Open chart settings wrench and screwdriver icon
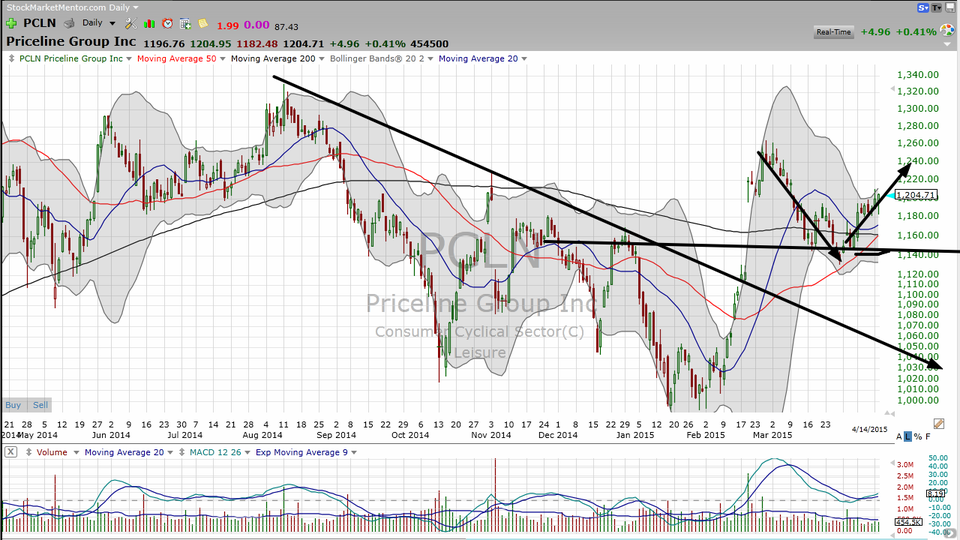Viewport: 960px width, 540px height. click(x=130, y=23)
